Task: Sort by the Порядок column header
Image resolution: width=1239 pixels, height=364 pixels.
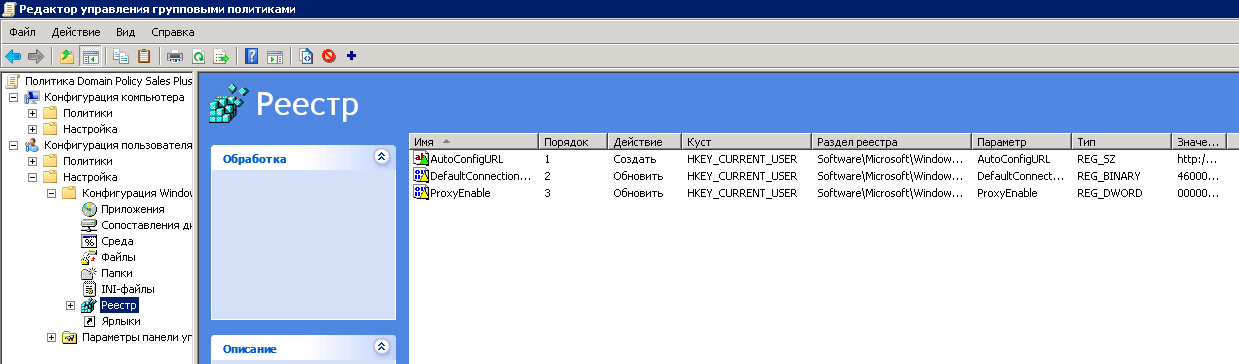Action: click(x=573, y=141)
